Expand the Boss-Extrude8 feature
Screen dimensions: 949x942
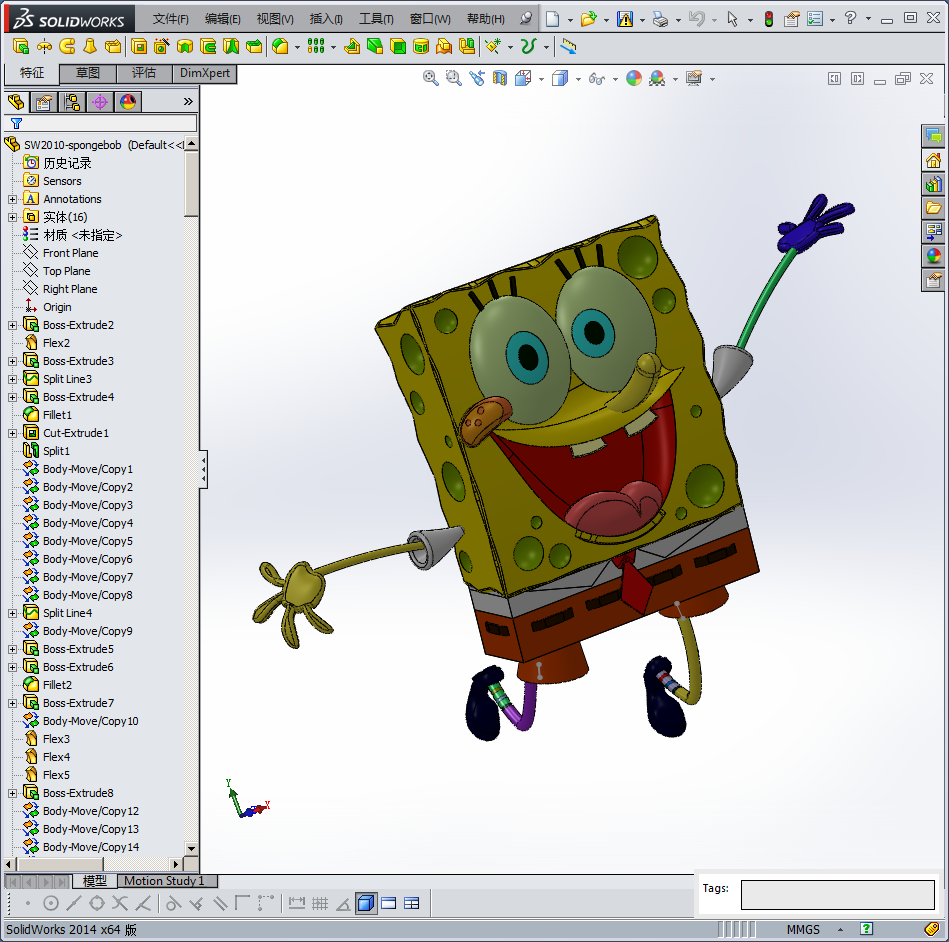(x=12, y=793)
